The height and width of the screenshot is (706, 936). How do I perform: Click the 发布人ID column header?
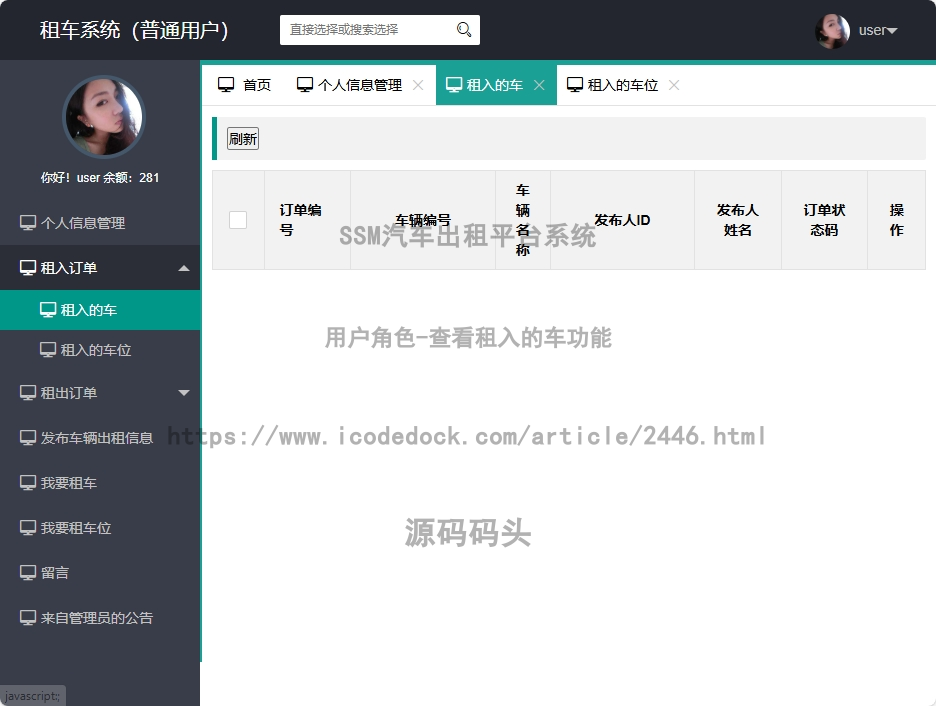(x=622, y=220)
